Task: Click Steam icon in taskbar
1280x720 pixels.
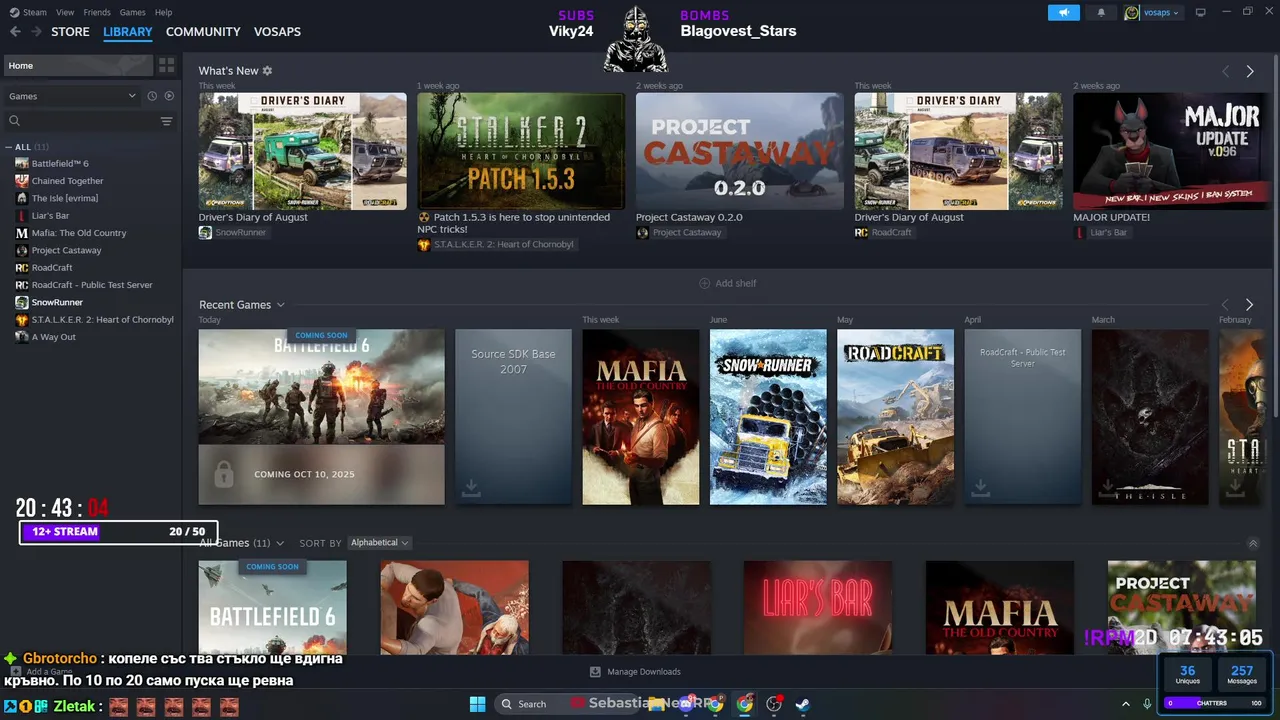Action: coord(802,704)
